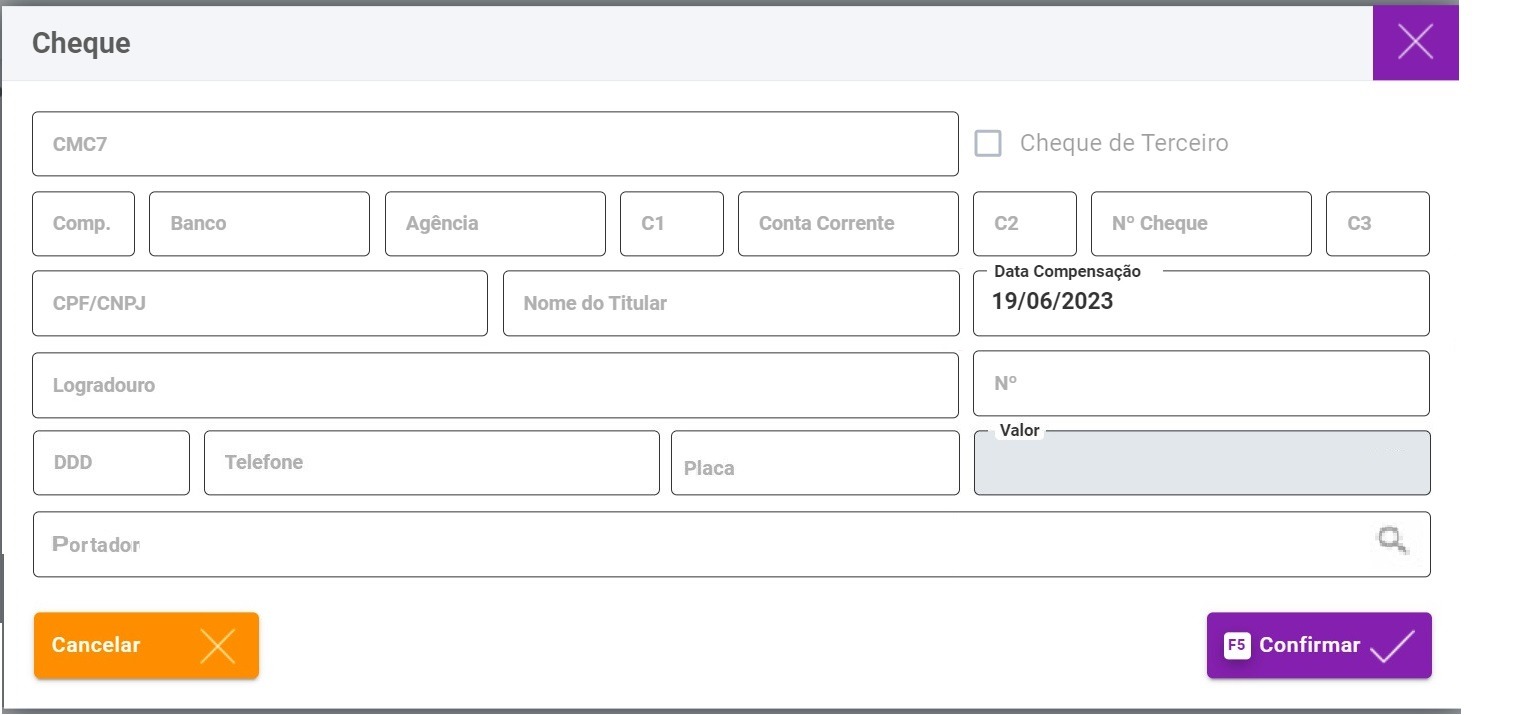This screenshot has height=715, width=1523.
Task: Enable the Cheque de Terceiro checkbox
Action: click(x=988, y=143)
